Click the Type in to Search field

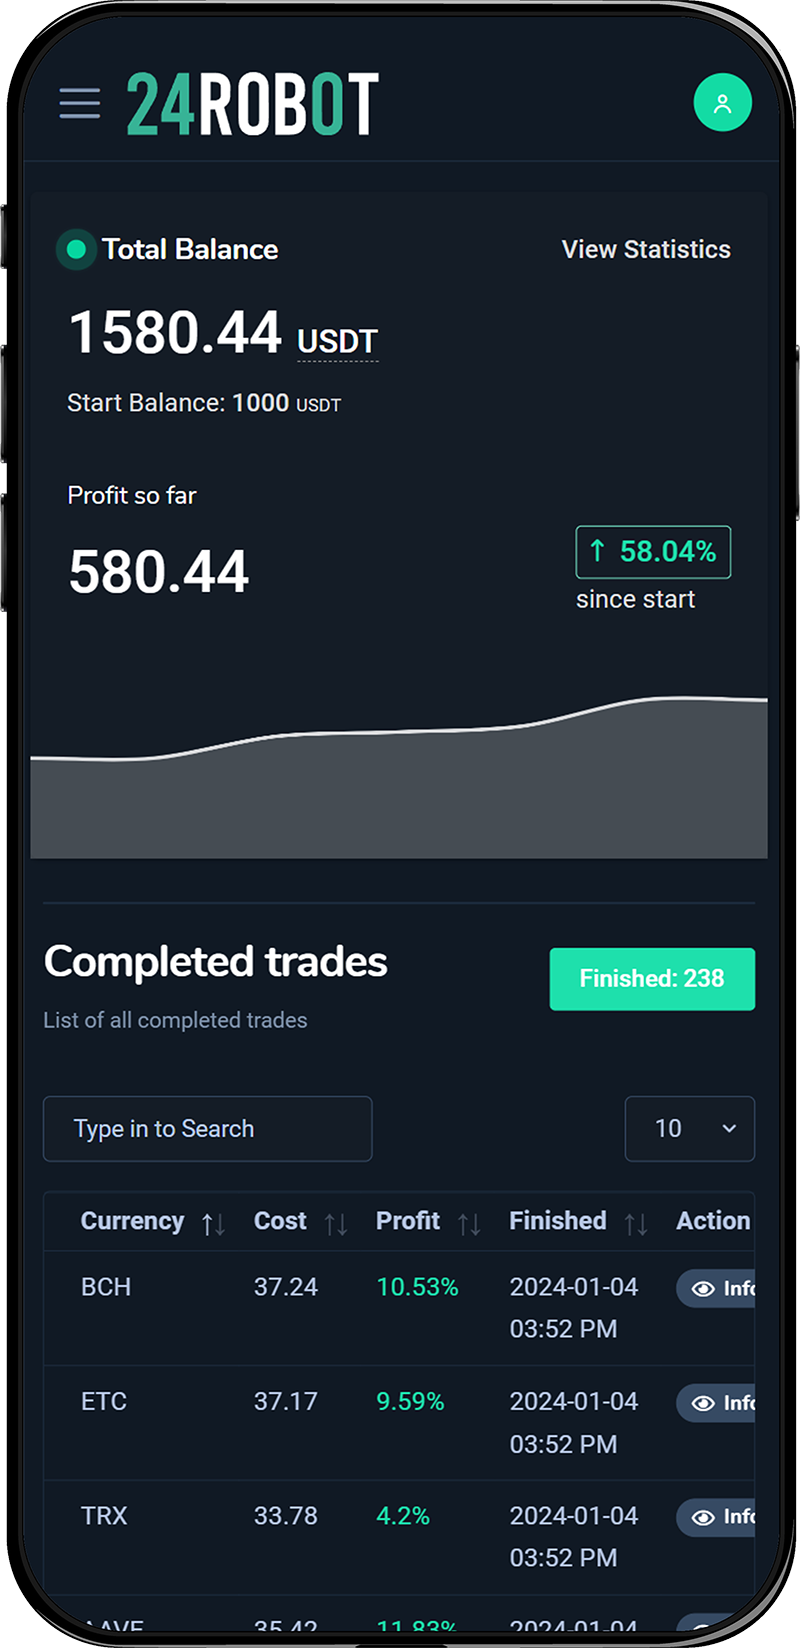coord(207,1129)
